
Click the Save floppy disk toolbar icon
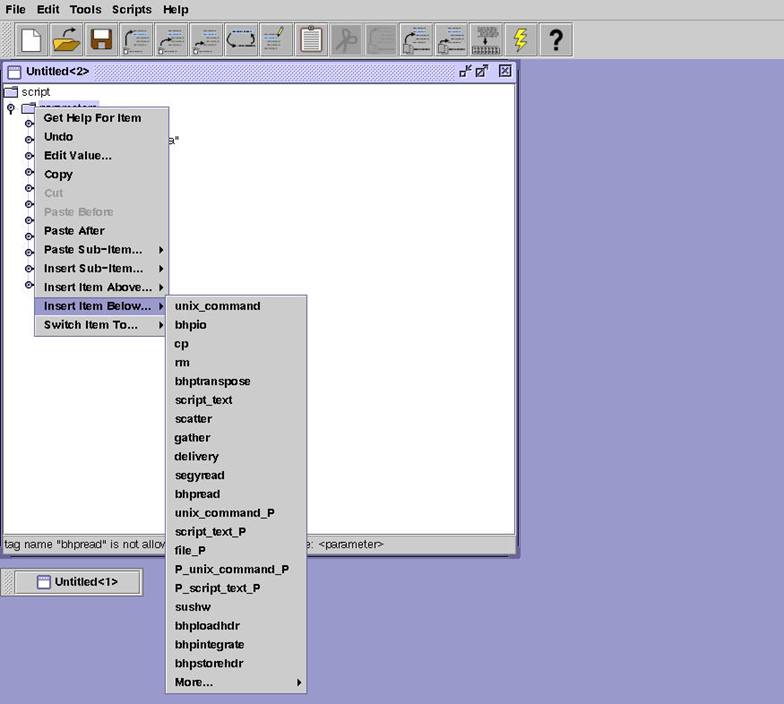[101, 40]
